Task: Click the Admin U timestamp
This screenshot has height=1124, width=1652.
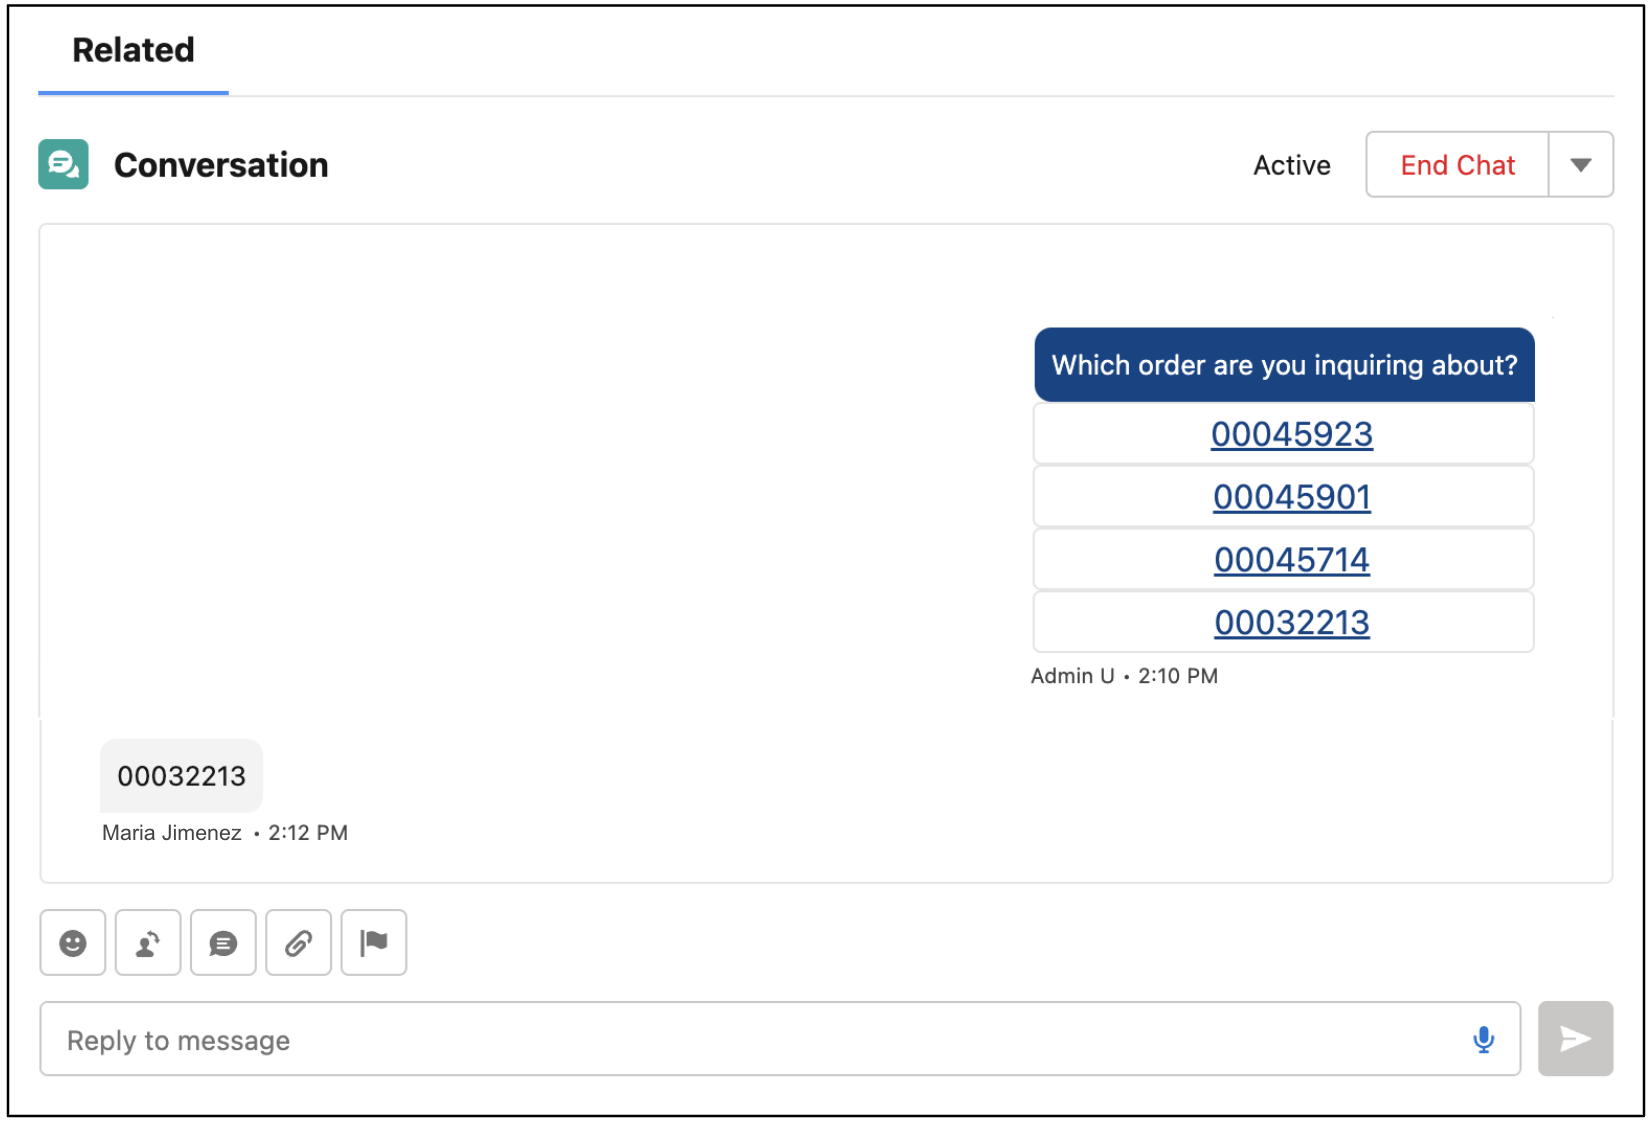Action: [1123, 675]
